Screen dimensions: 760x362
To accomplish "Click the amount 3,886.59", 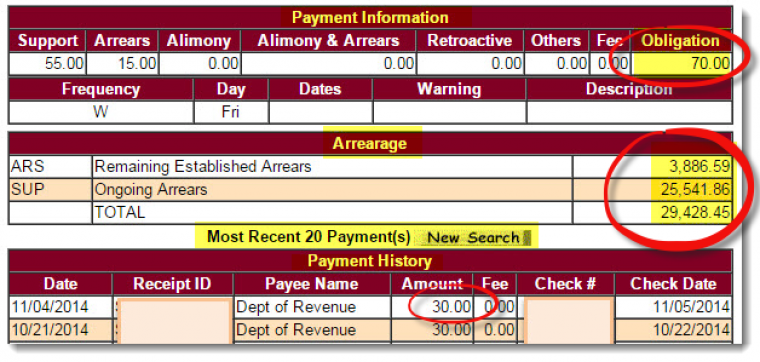I will pyautogui.click(x=699, y=167).
